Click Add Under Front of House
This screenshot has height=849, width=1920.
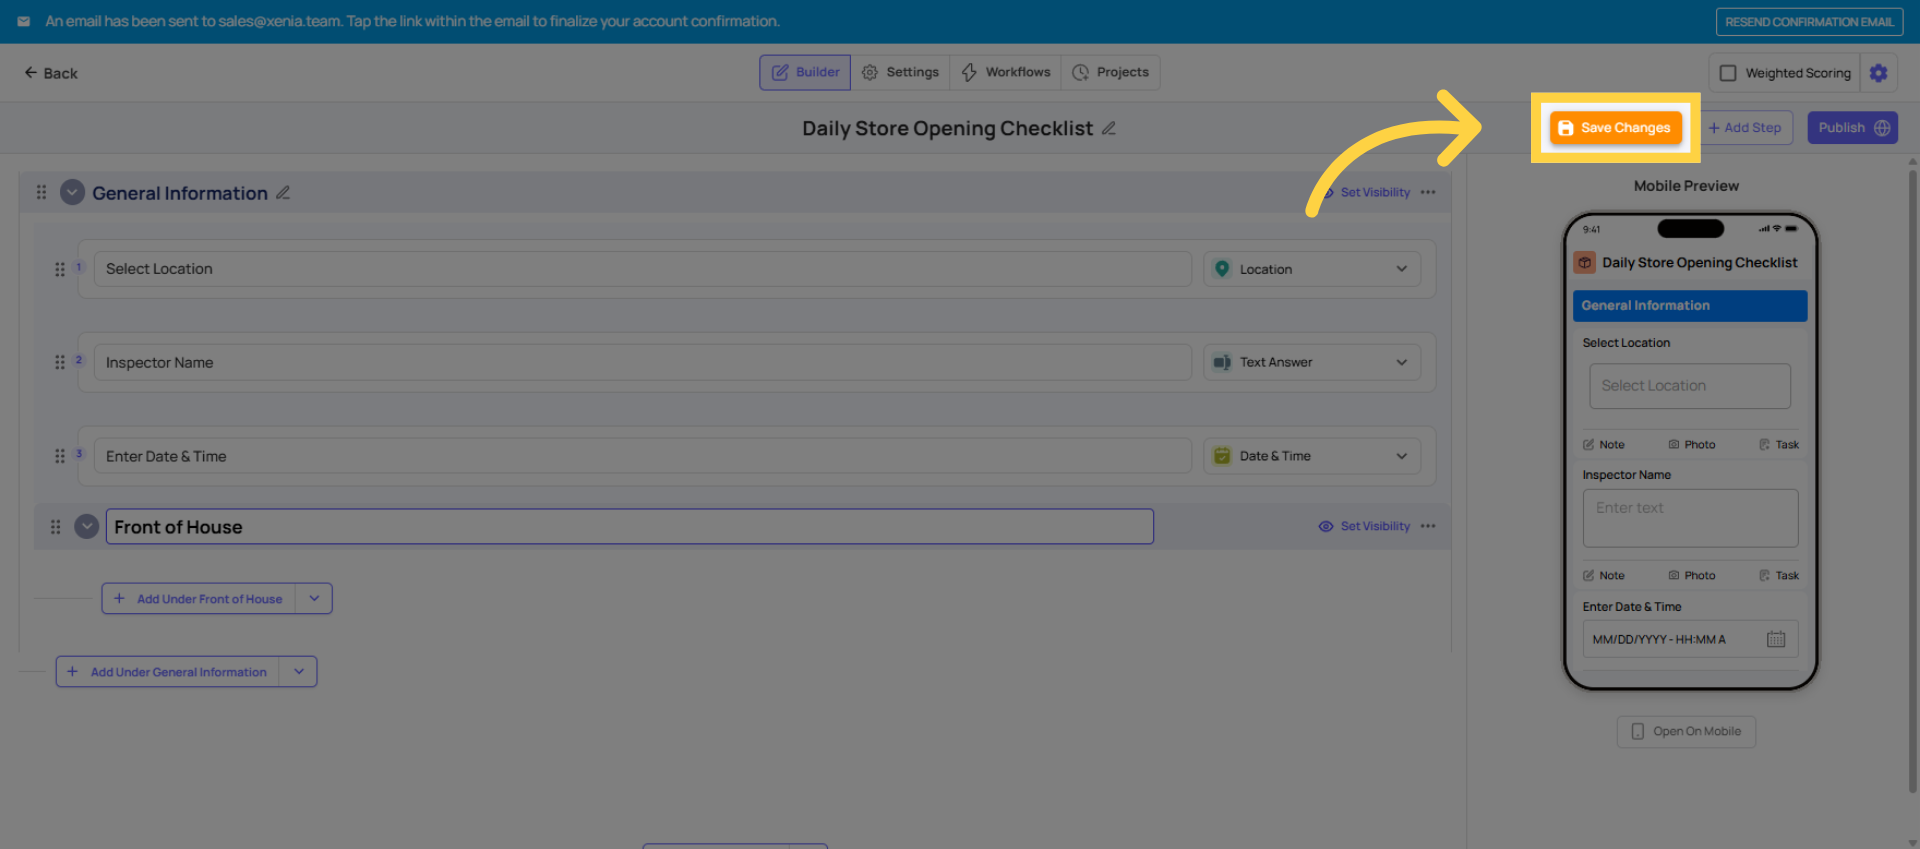click(199, 599)
